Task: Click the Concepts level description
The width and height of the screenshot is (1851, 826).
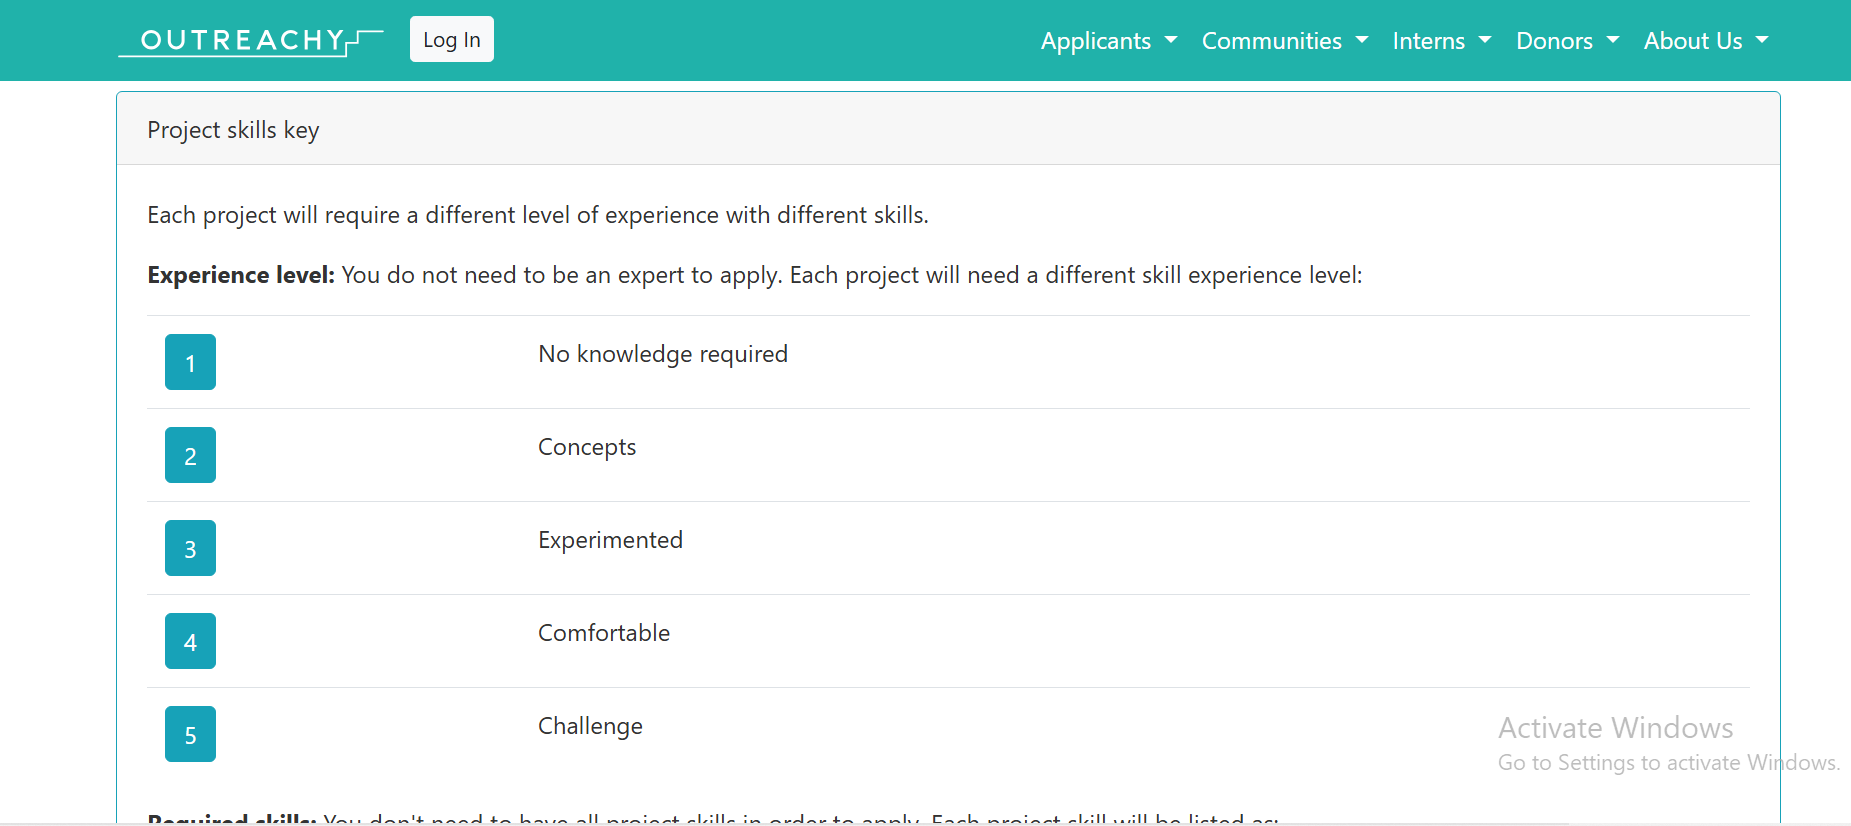Action: [x=587, y=447]
